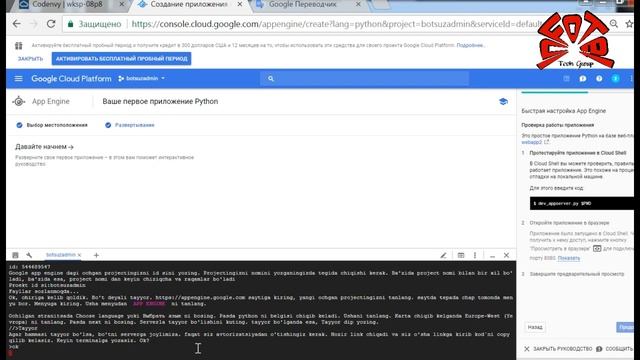640x360 pixels.
Task: Click the App Engine title text
Action: click(51, 101)
